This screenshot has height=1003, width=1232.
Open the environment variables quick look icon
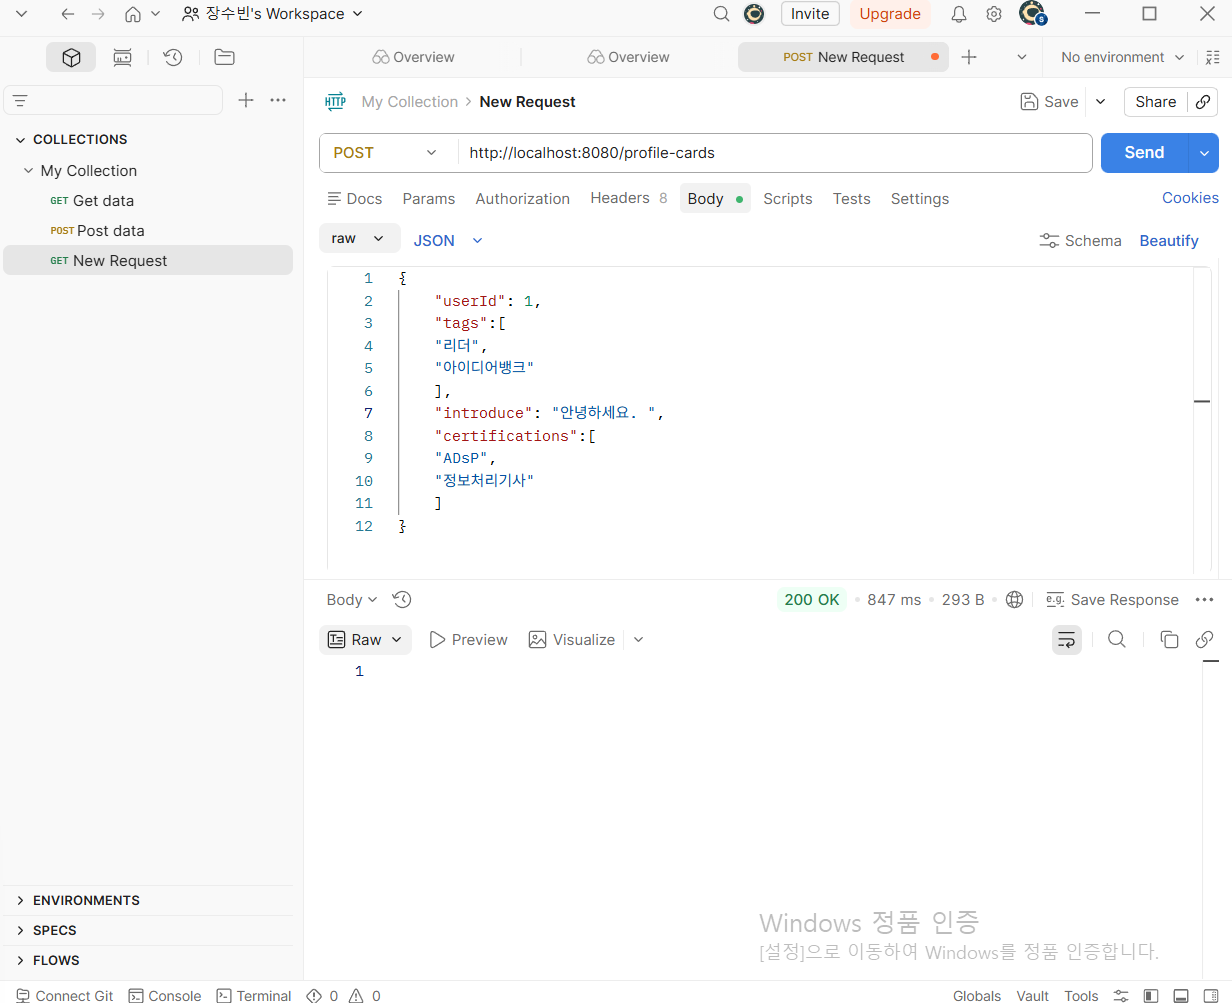tap(1213, 57)
